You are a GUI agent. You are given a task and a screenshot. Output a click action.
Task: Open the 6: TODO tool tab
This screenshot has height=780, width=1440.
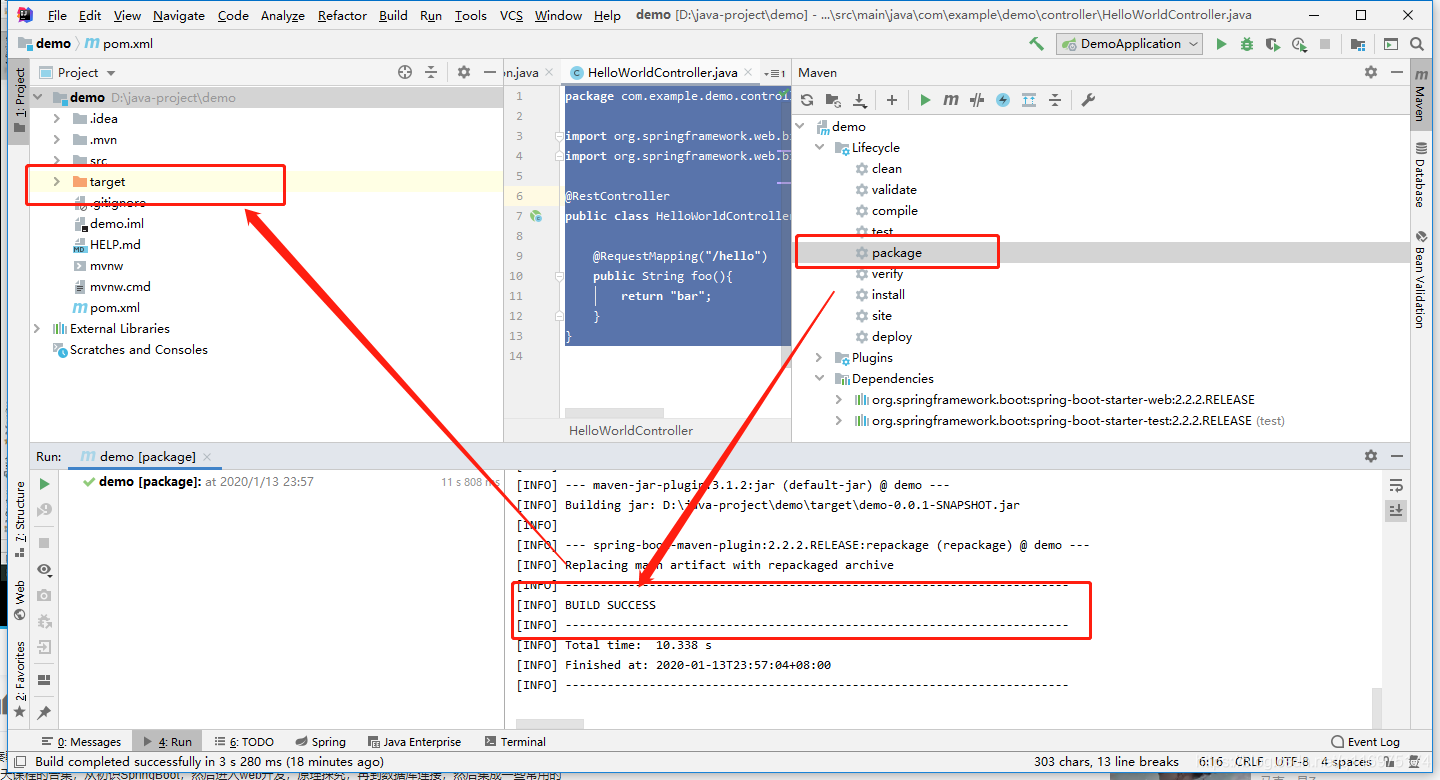click(244, 742)
